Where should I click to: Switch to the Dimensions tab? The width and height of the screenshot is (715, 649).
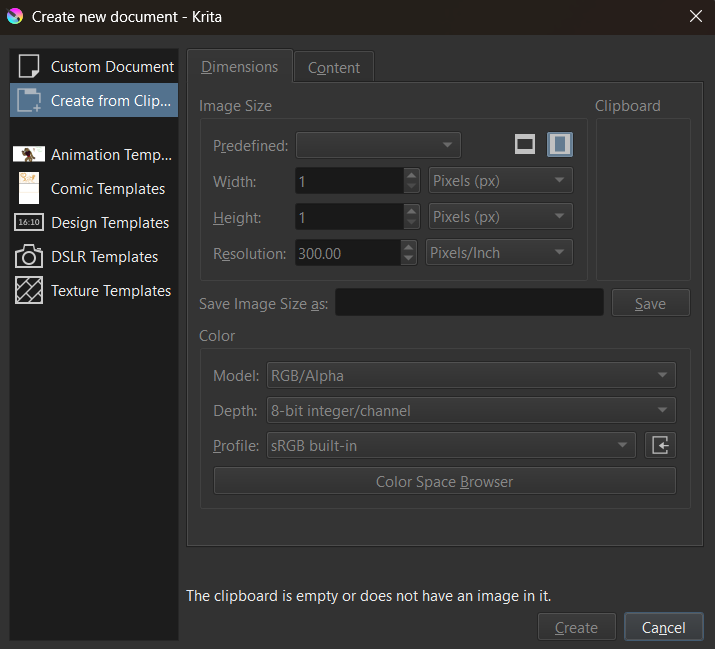pos(240,67)
